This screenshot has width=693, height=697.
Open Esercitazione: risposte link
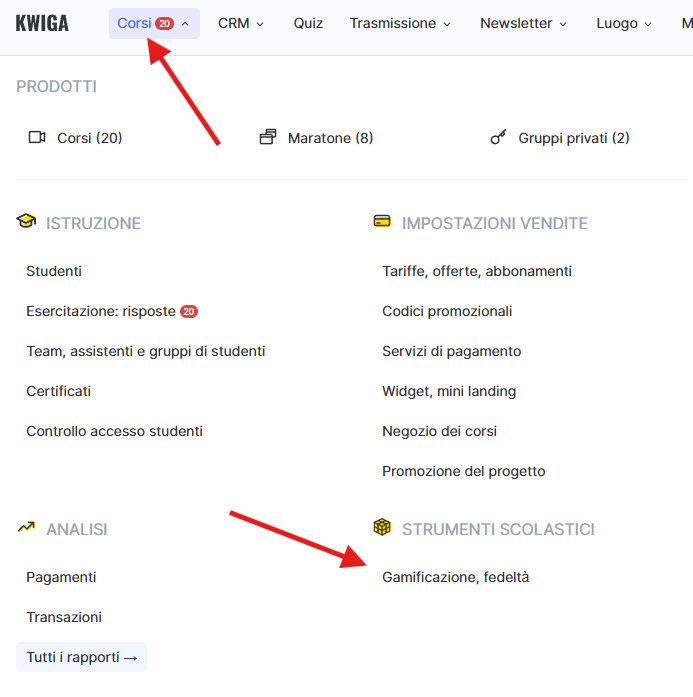101,311
